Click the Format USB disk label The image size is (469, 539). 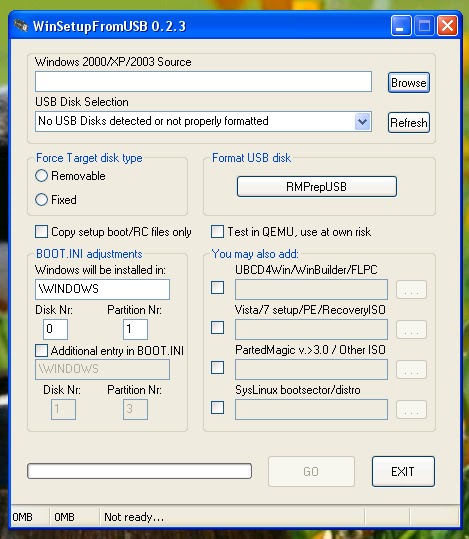click(x=251, y=158)
